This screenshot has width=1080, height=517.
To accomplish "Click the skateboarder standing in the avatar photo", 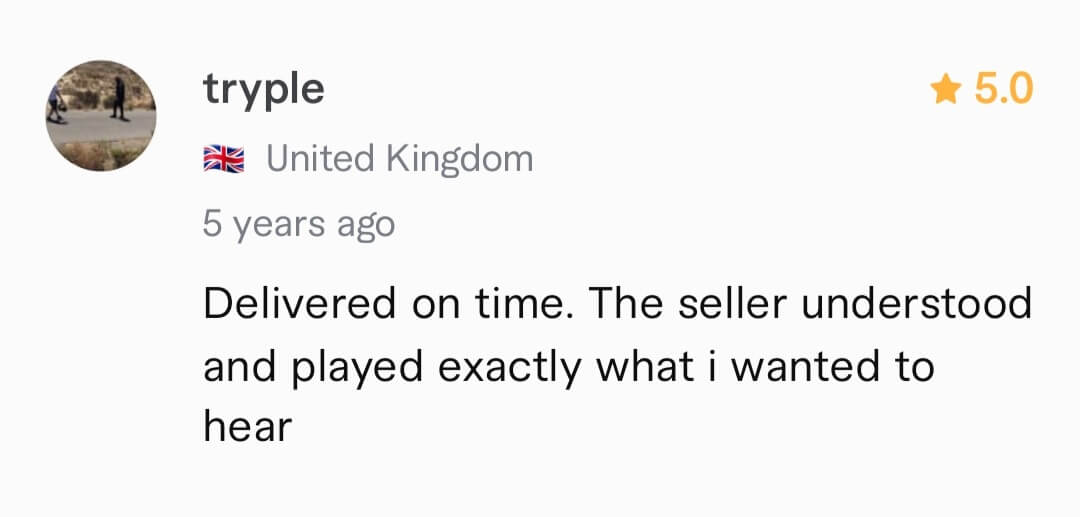I will point(119,98).
